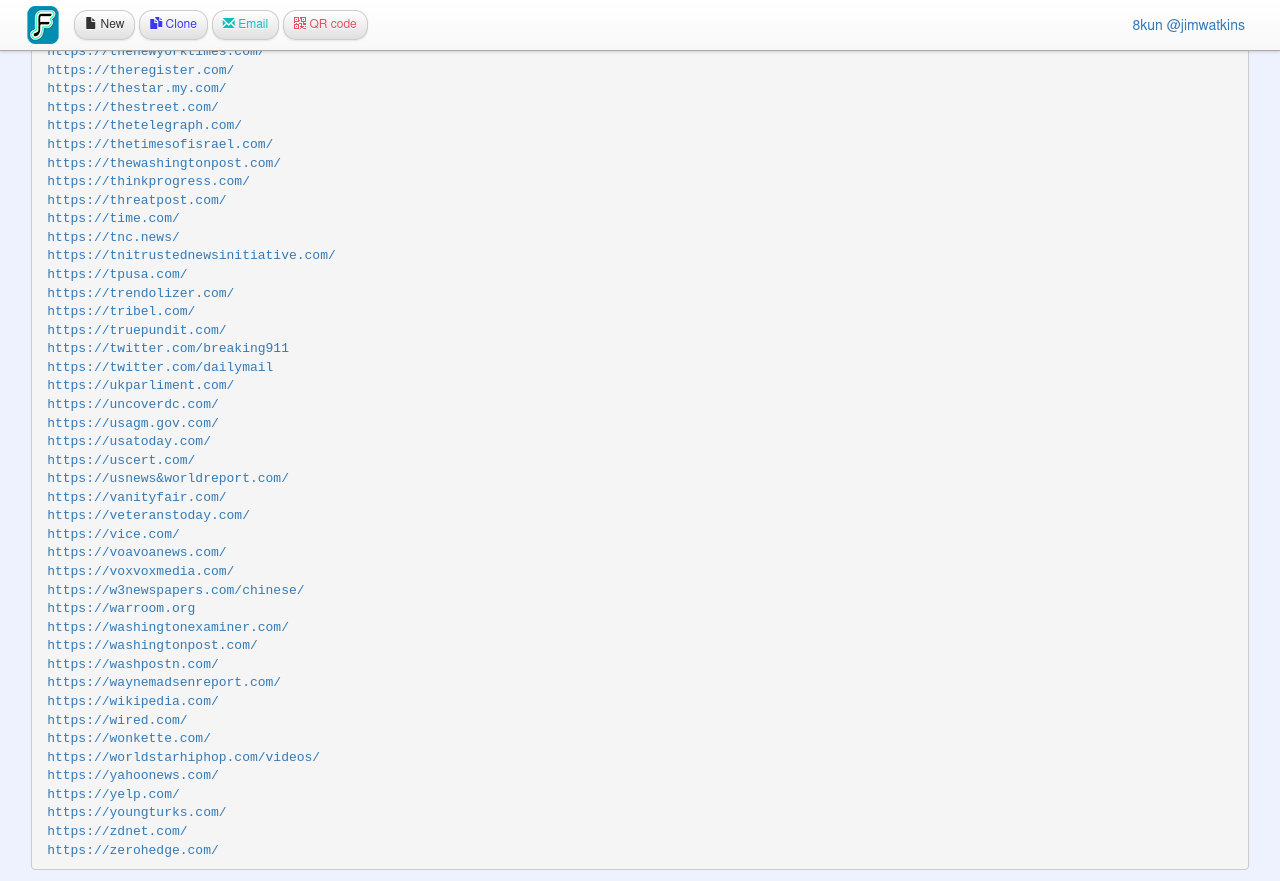The height and width of the screenshot is (881, 1280).
Task: Open https://time.com/ link
Action: [x=114, y=219]
